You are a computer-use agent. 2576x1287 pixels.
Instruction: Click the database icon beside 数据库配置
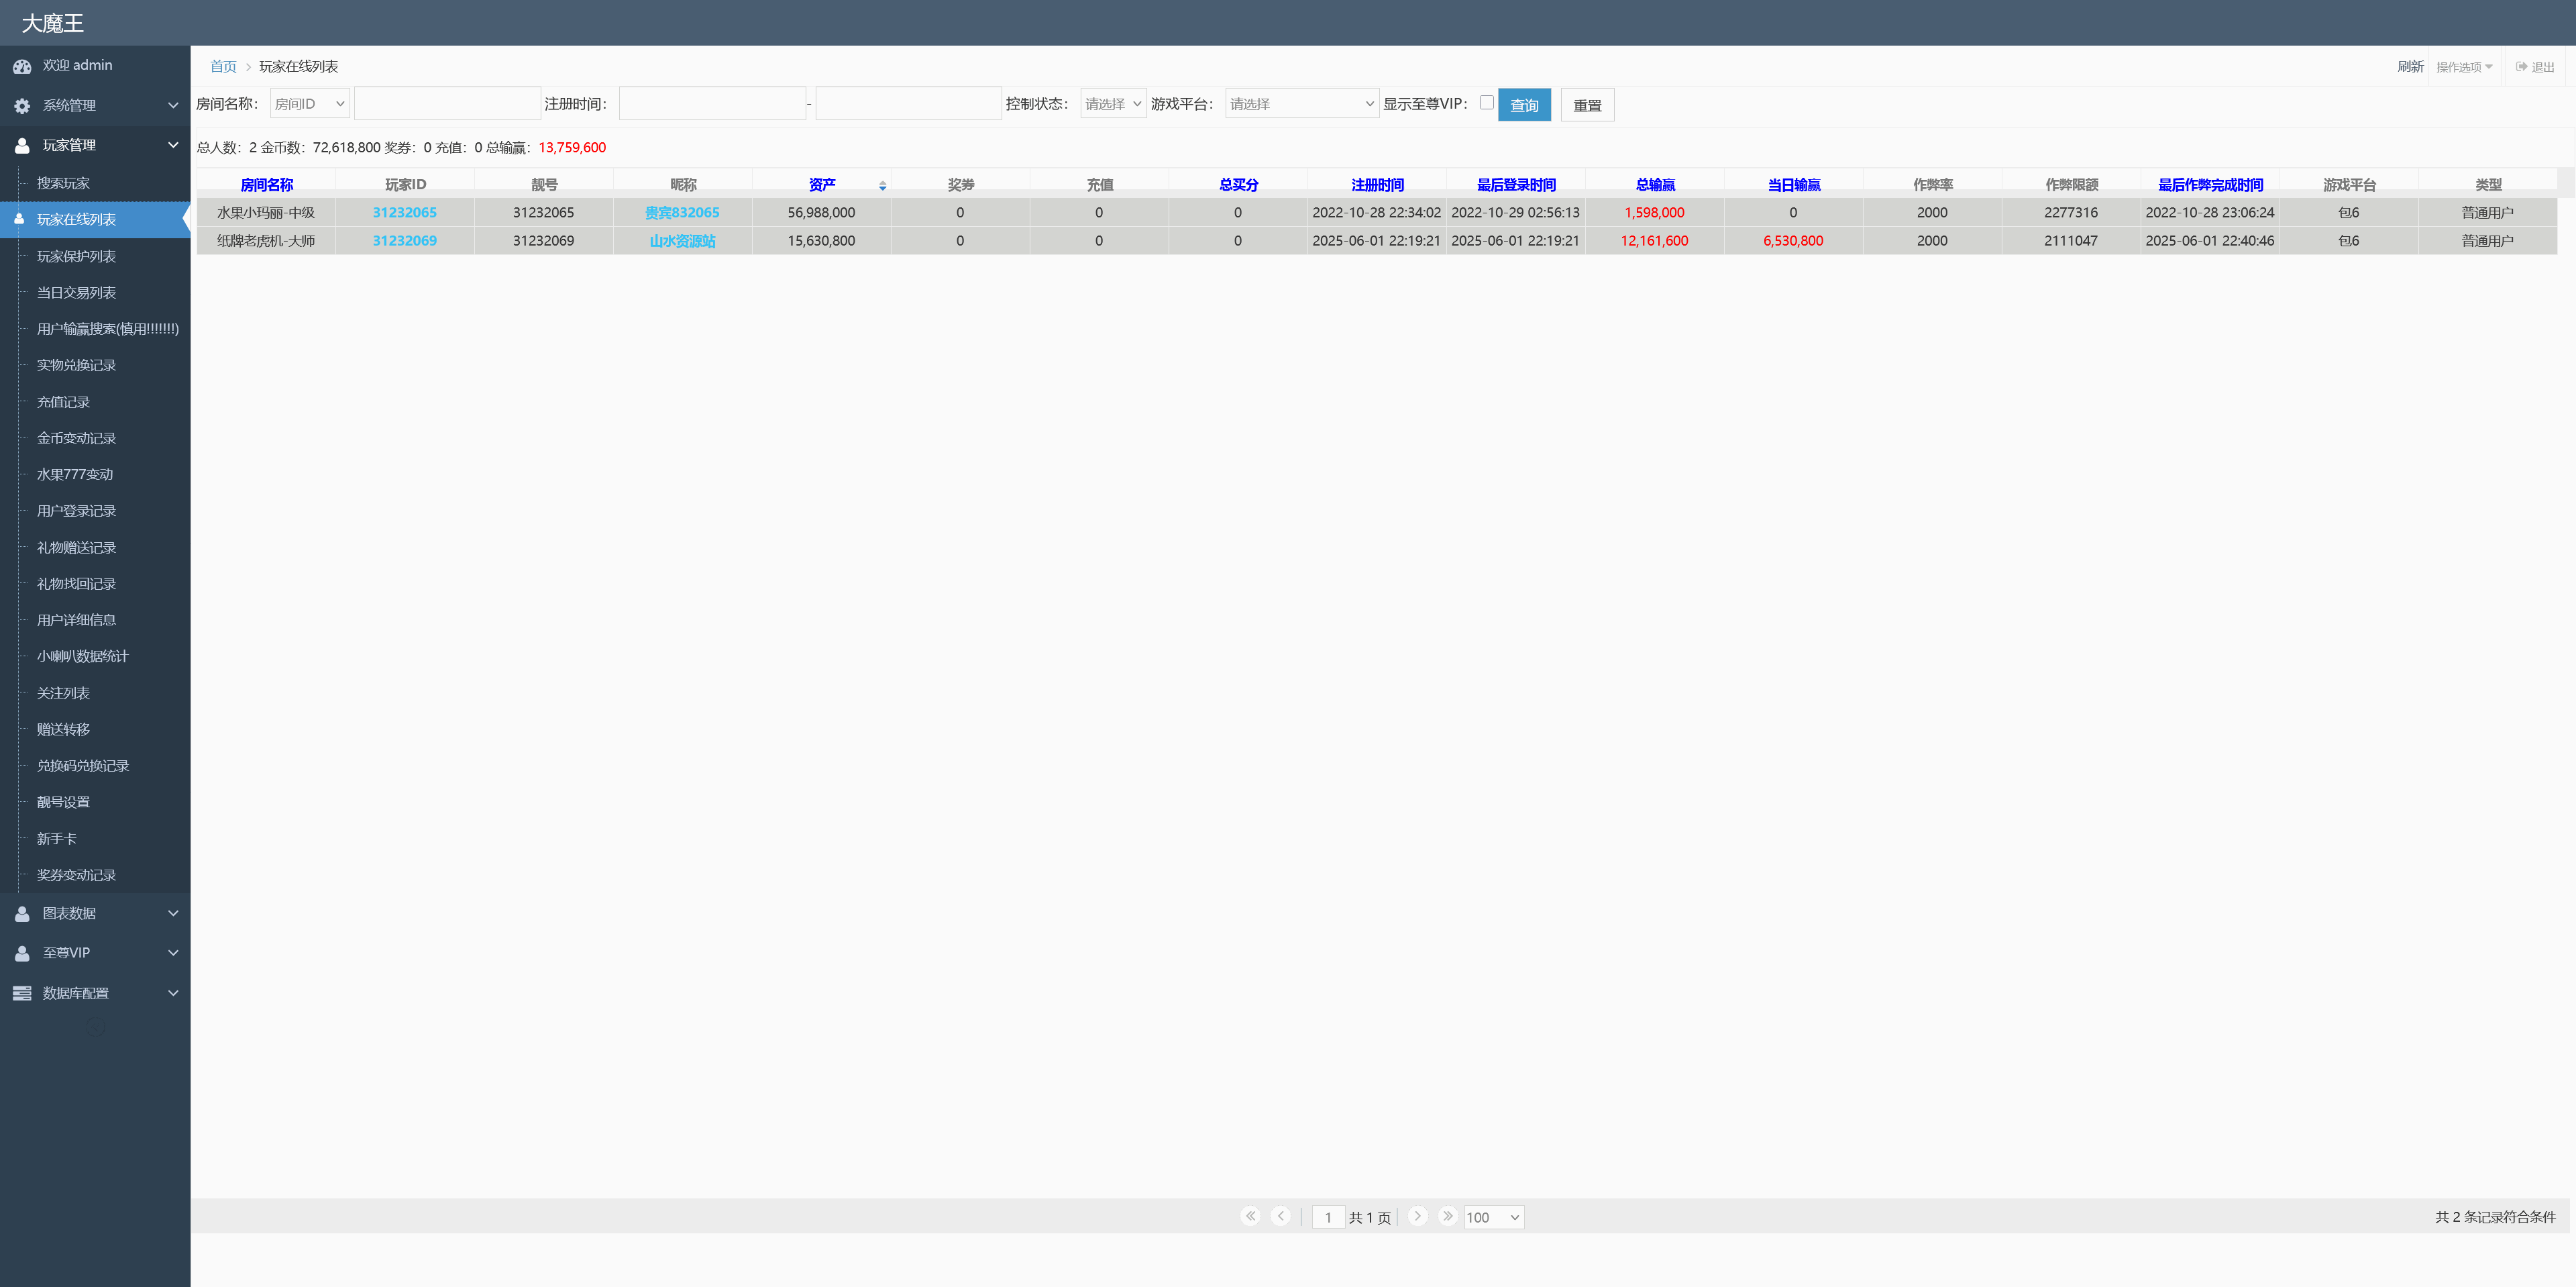click(x=22, y=993)
